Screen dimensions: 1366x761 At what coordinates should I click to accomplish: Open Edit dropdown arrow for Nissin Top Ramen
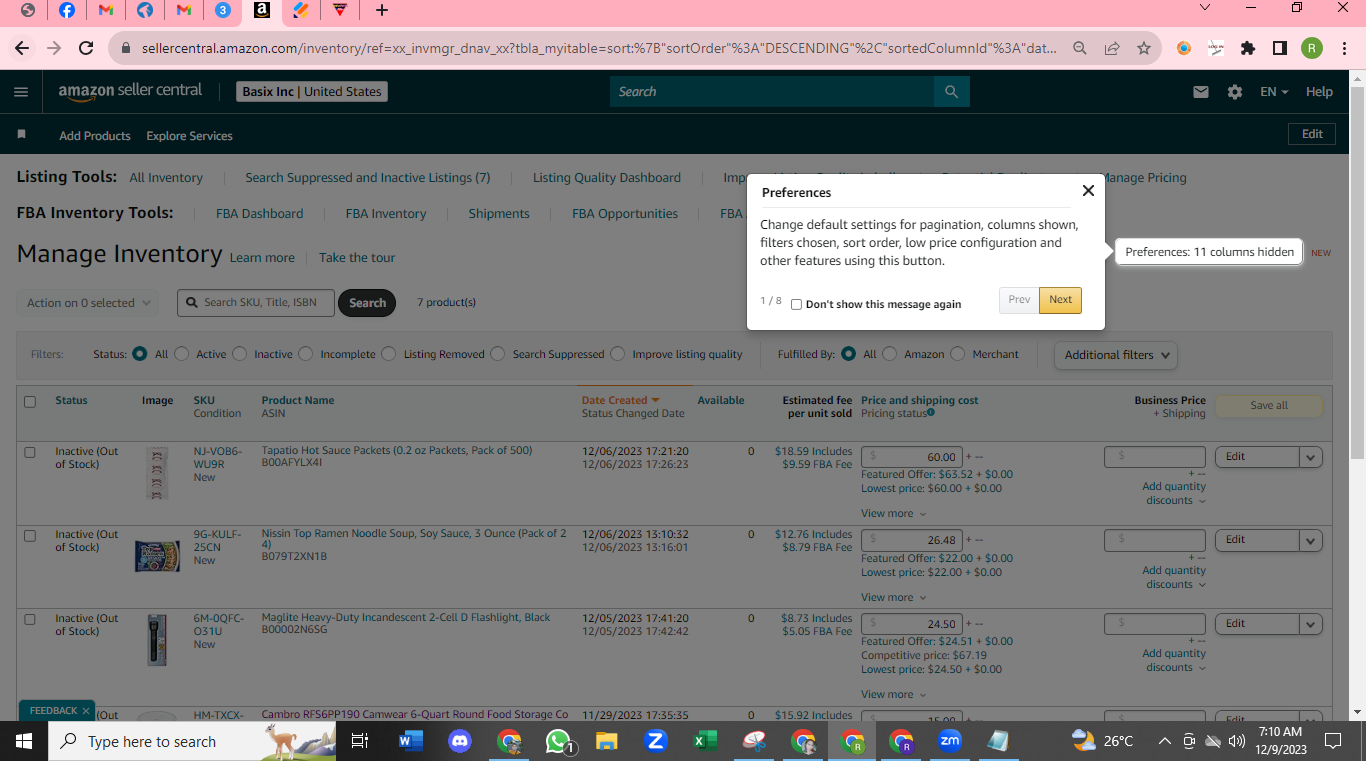click(1311, 540)
